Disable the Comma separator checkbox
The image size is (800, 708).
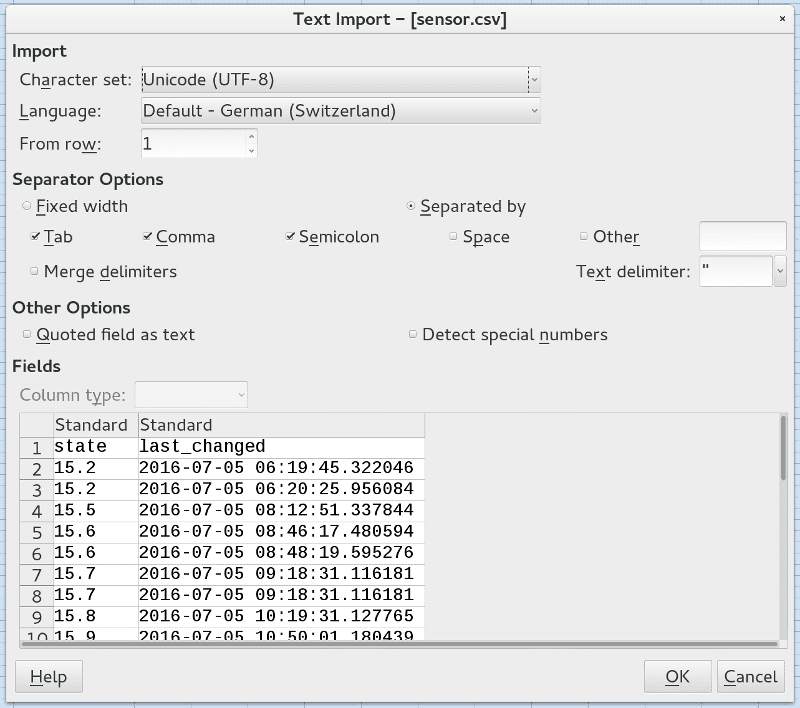click(147, 237)
